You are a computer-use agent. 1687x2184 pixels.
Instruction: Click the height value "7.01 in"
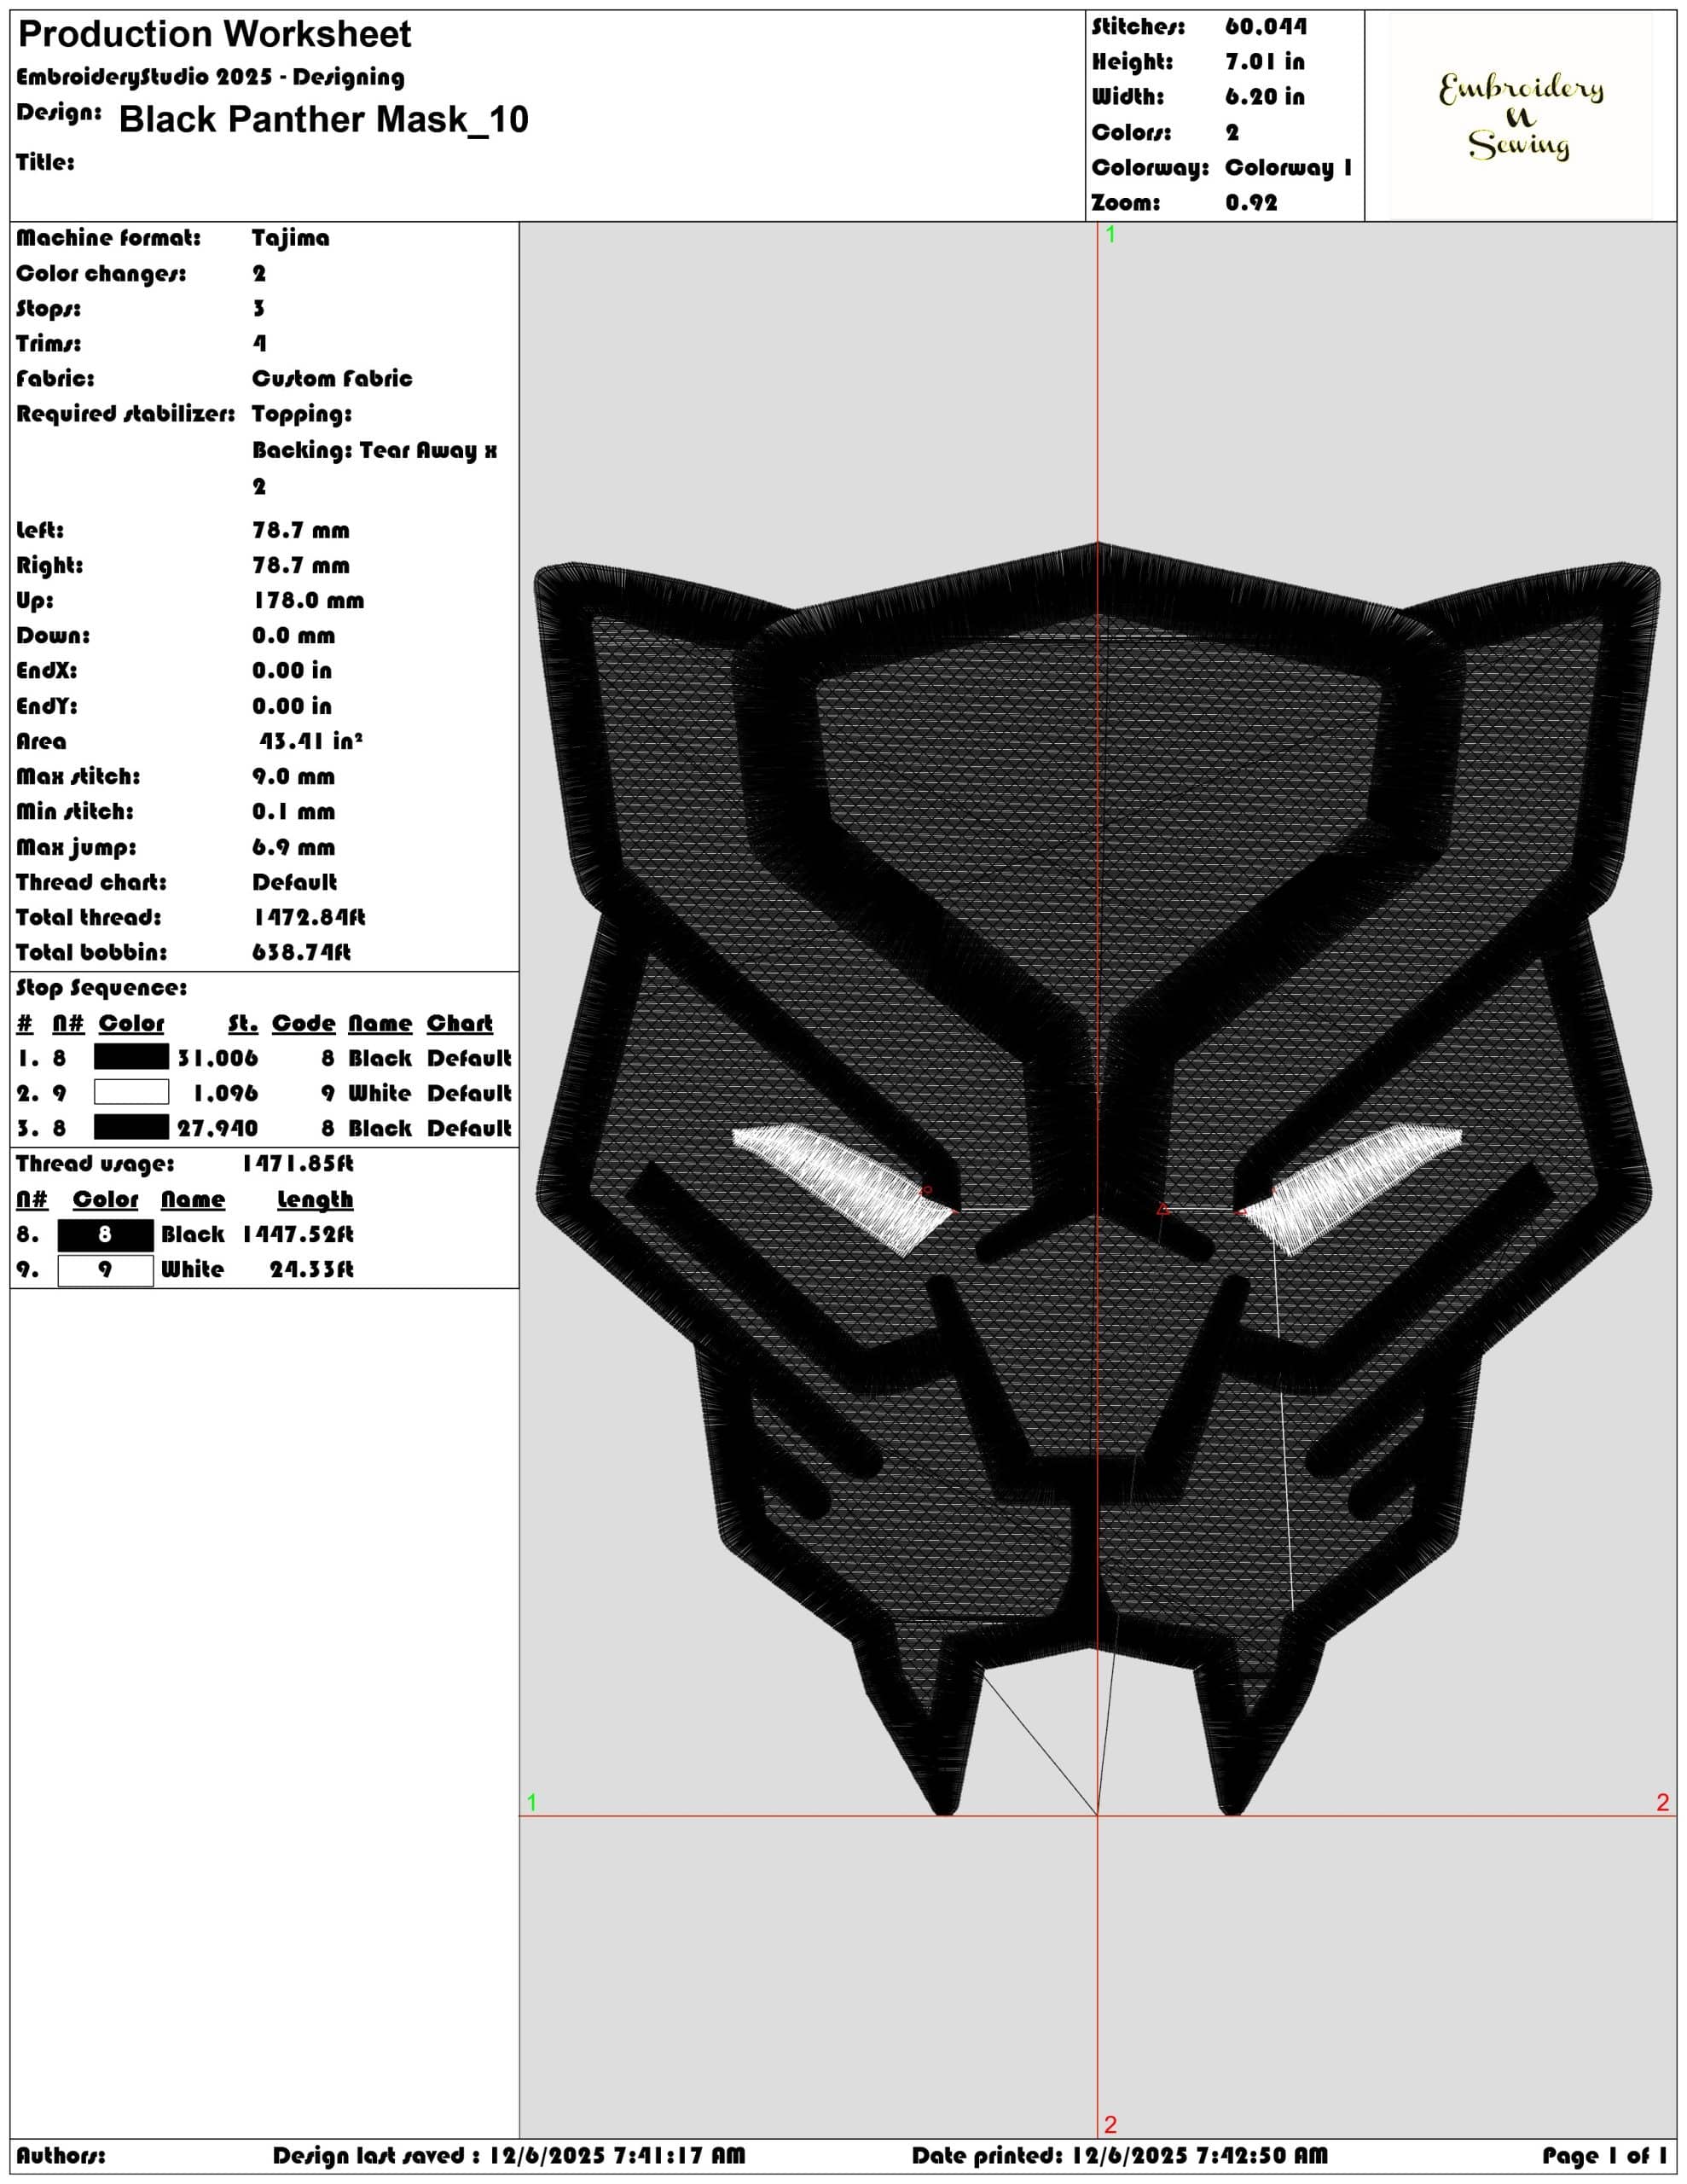[1264, 62]
